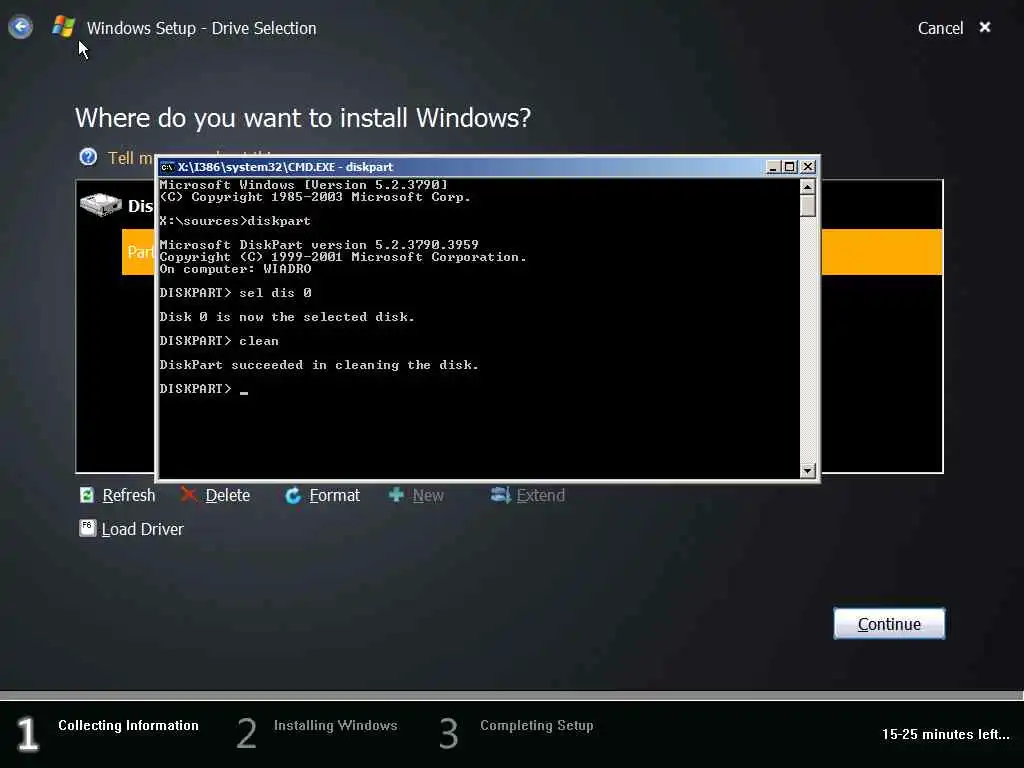Click the 'Installing Windows' step label

[335, 726]
